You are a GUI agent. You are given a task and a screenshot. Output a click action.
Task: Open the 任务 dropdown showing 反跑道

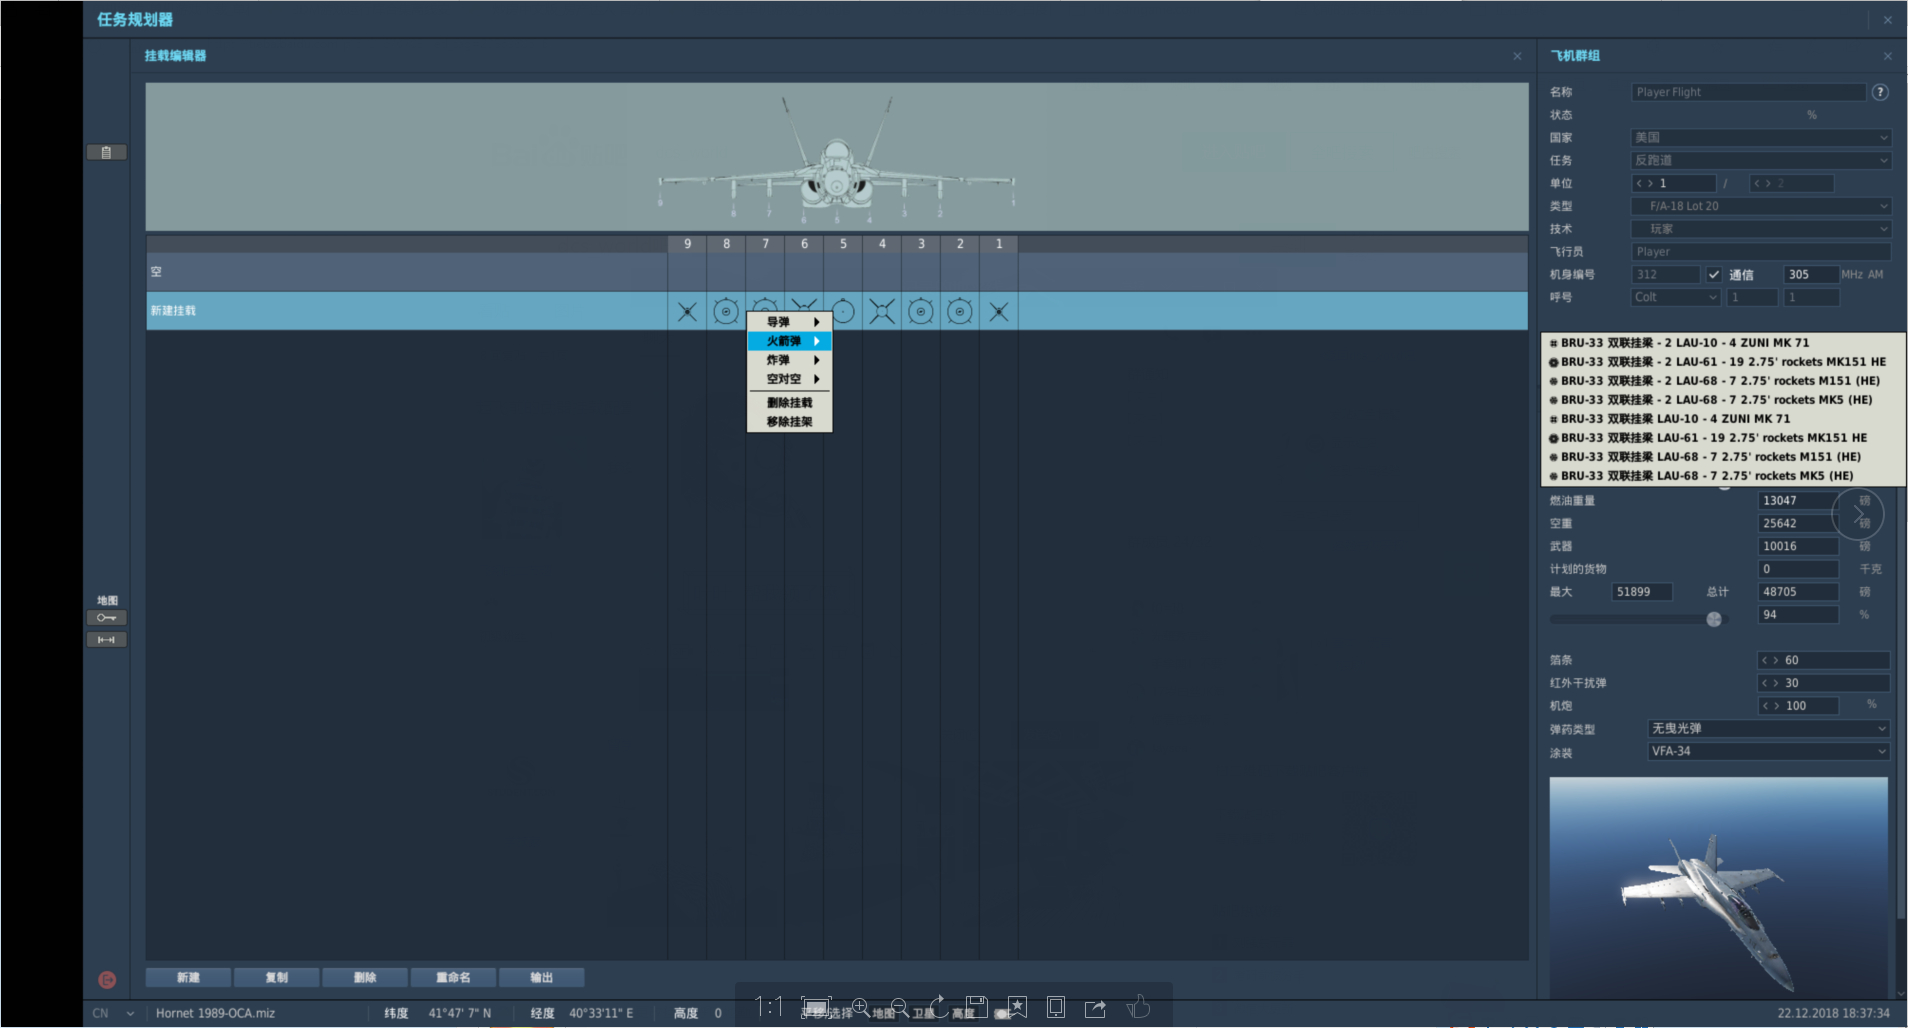(1761, 160)
